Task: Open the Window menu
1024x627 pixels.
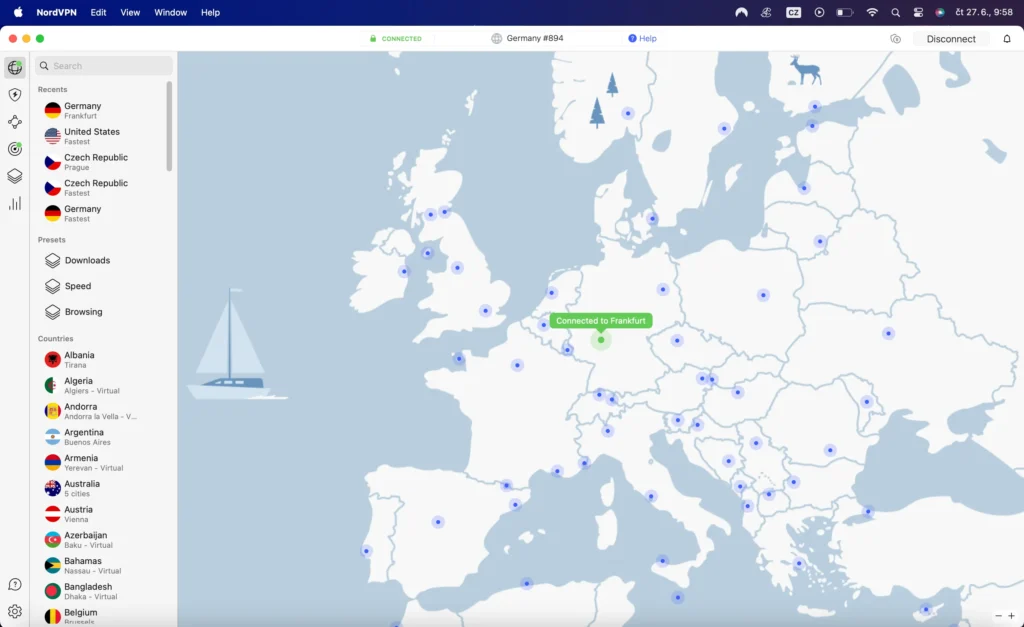Action: [x=170, y=13]
